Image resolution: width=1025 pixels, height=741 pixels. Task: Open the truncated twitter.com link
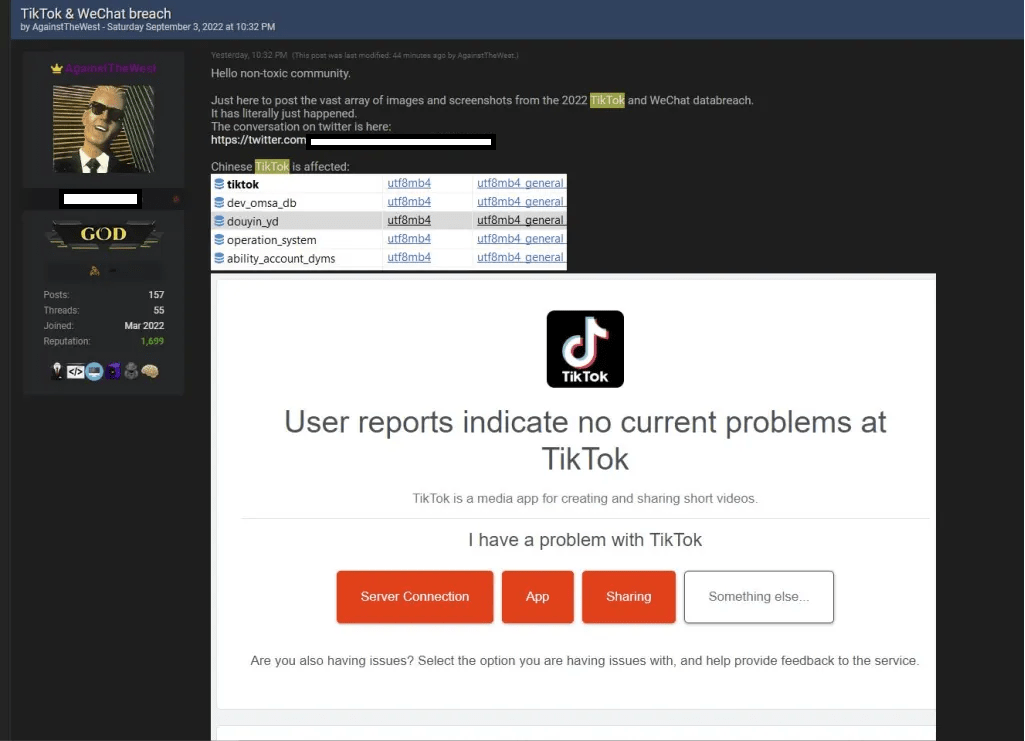click(x=260, y=141)
